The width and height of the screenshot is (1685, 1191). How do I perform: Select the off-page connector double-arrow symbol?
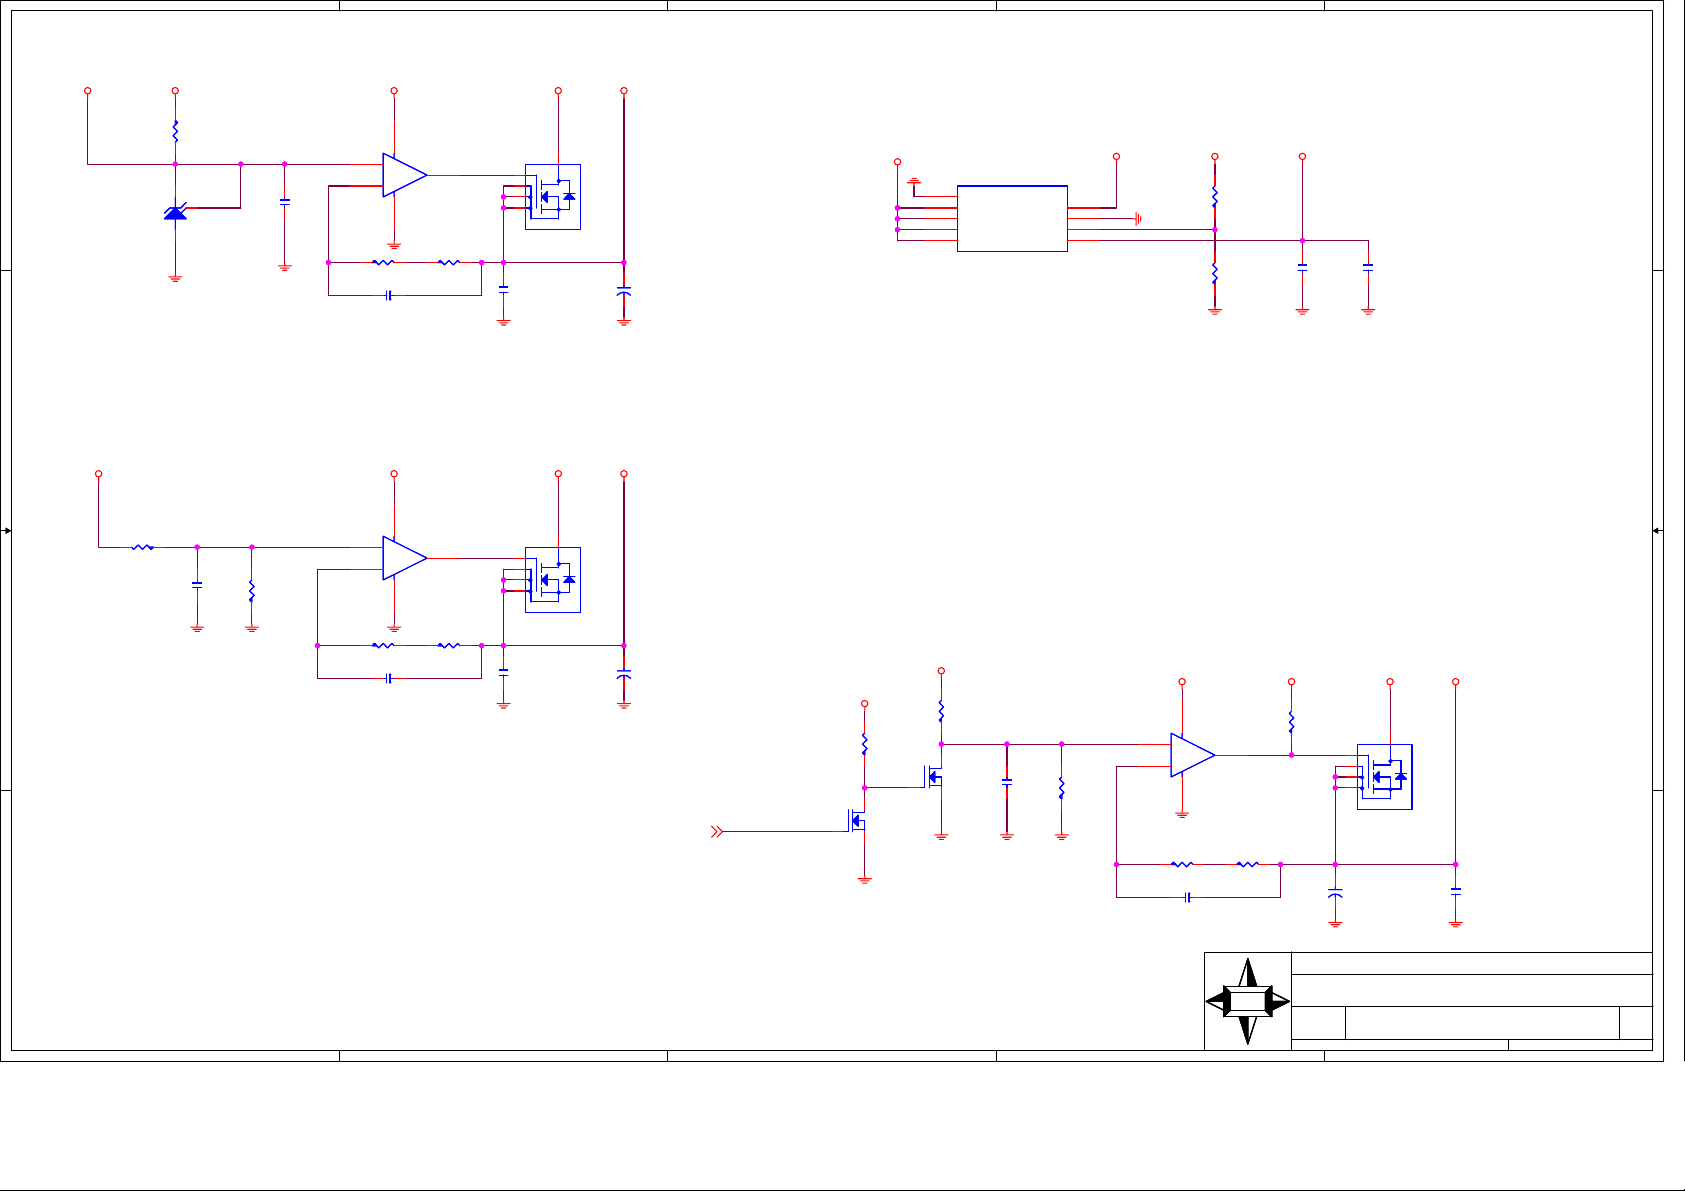click(716, 831)
